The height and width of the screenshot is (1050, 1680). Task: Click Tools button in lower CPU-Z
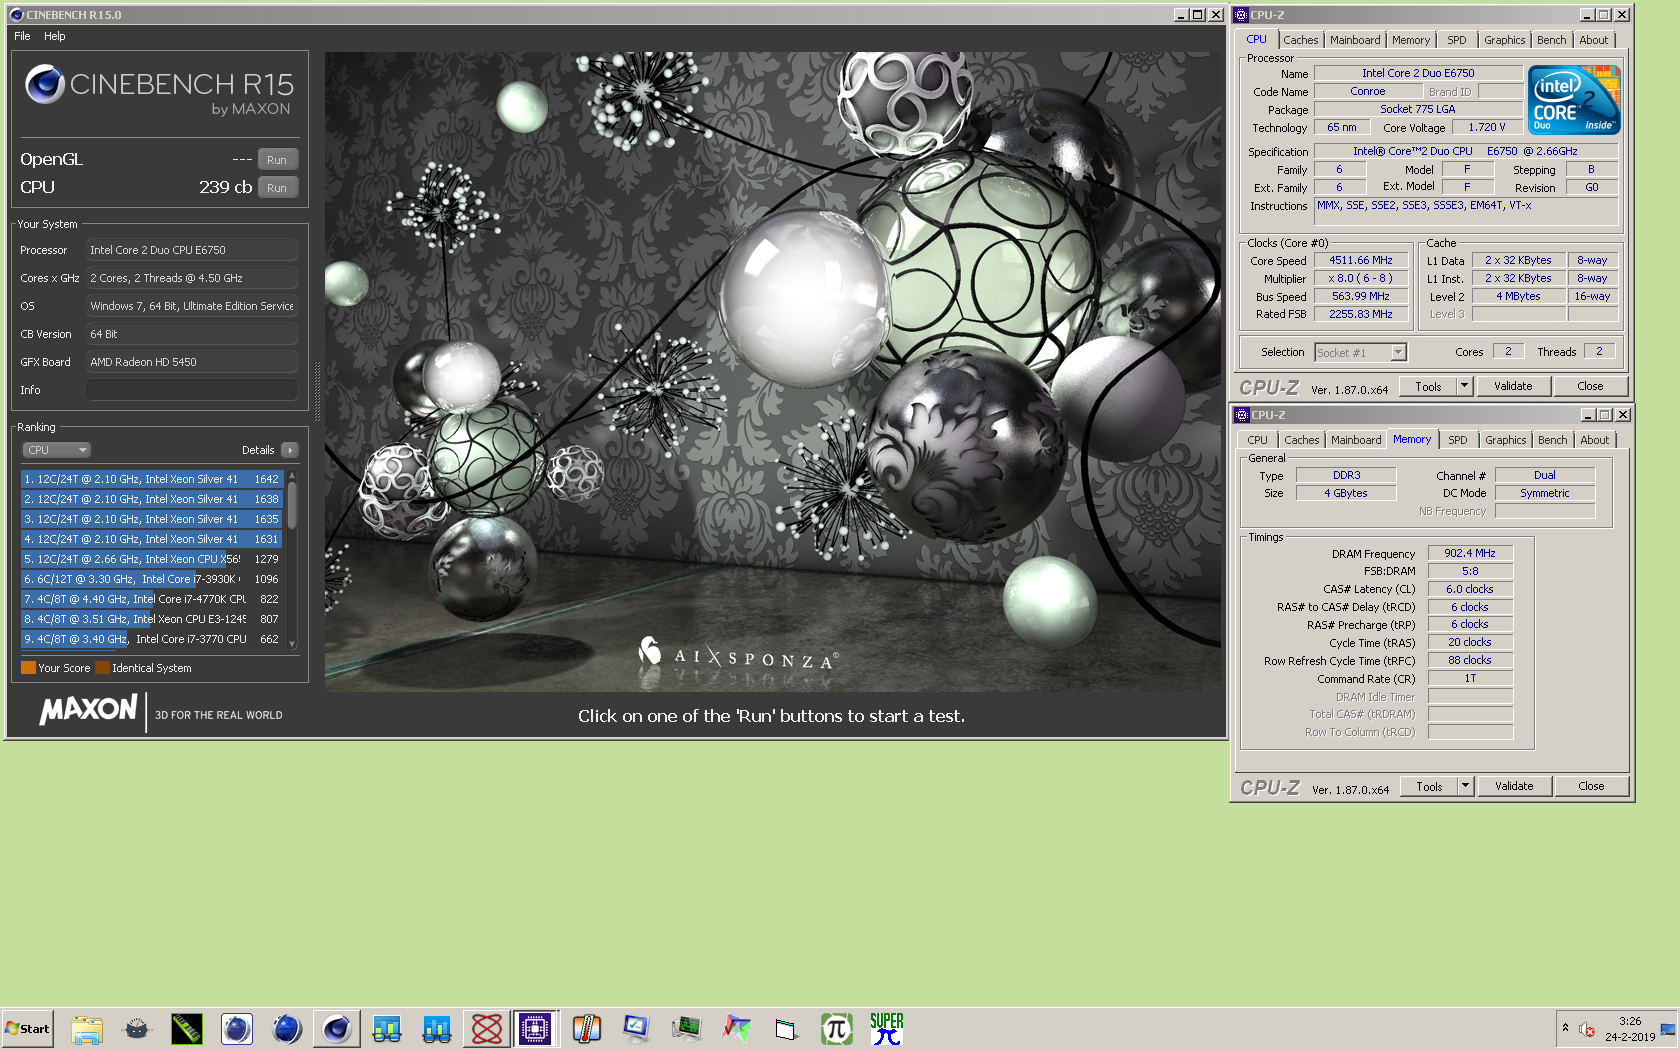(1429, 787)
